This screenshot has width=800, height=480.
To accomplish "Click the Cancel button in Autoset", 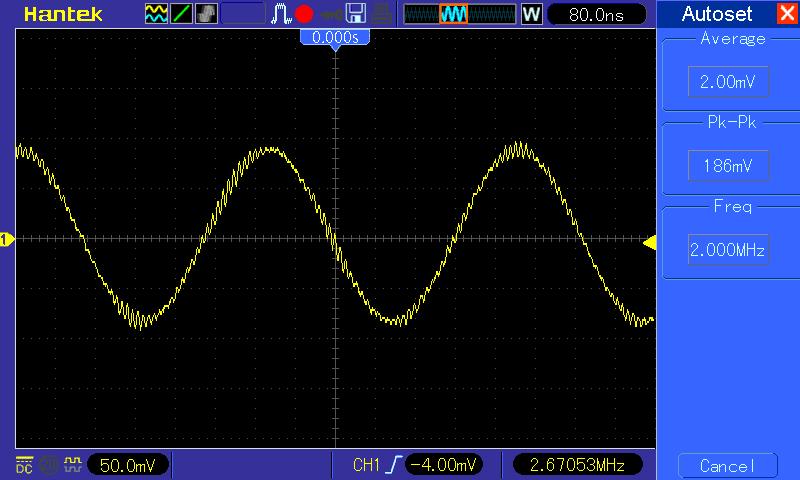I will click(728, 466).
